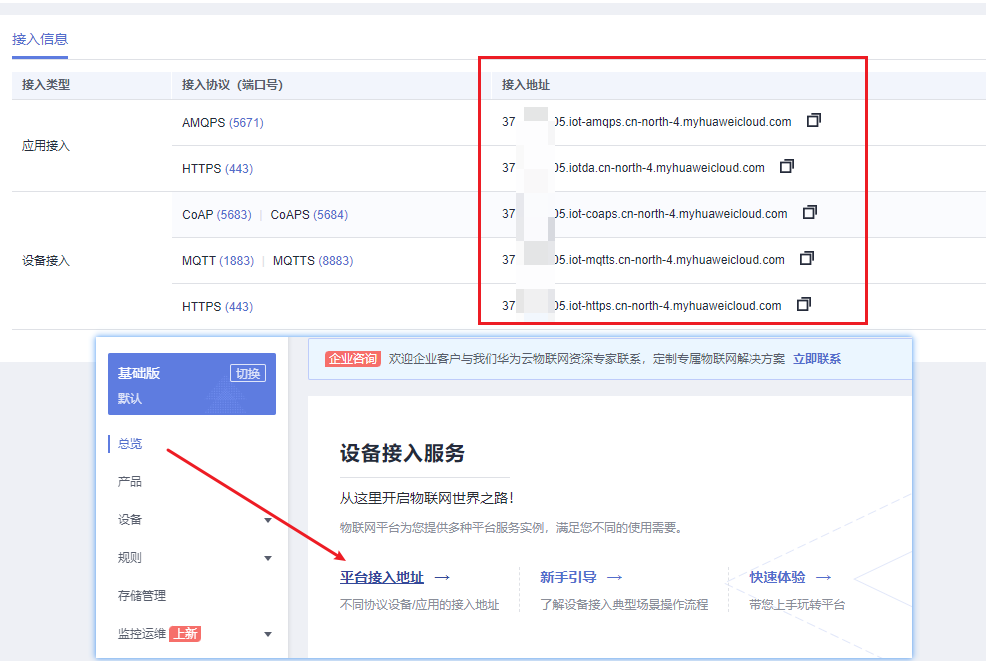Open the 存储管理 sidebar page

click(x=140, y=596)
